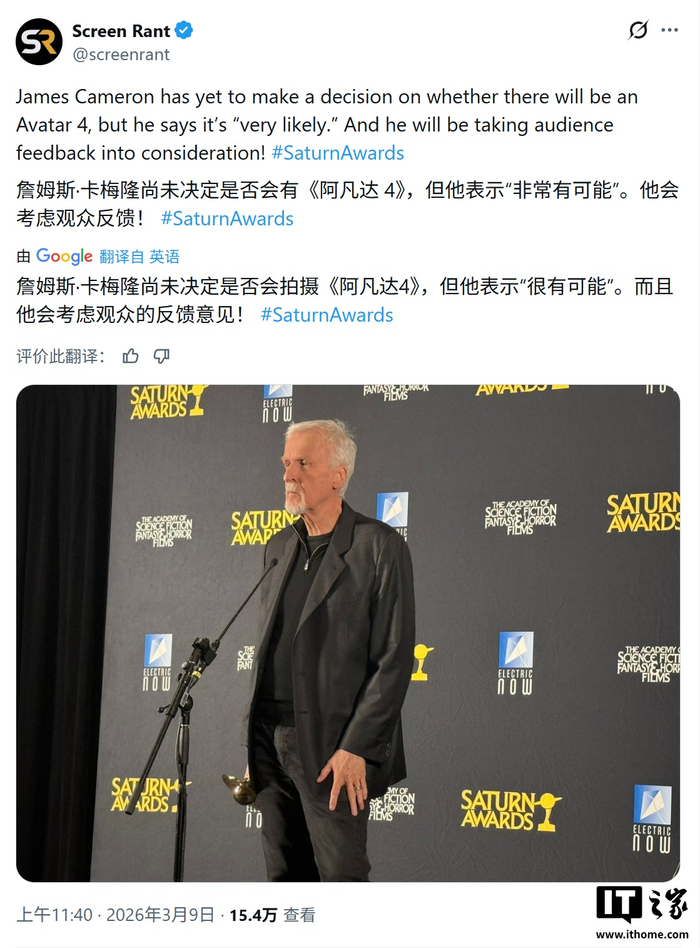Click #SaturnAwards hashtag in the Google translation
The image size is (700, 948).
[x=327, y=314]
